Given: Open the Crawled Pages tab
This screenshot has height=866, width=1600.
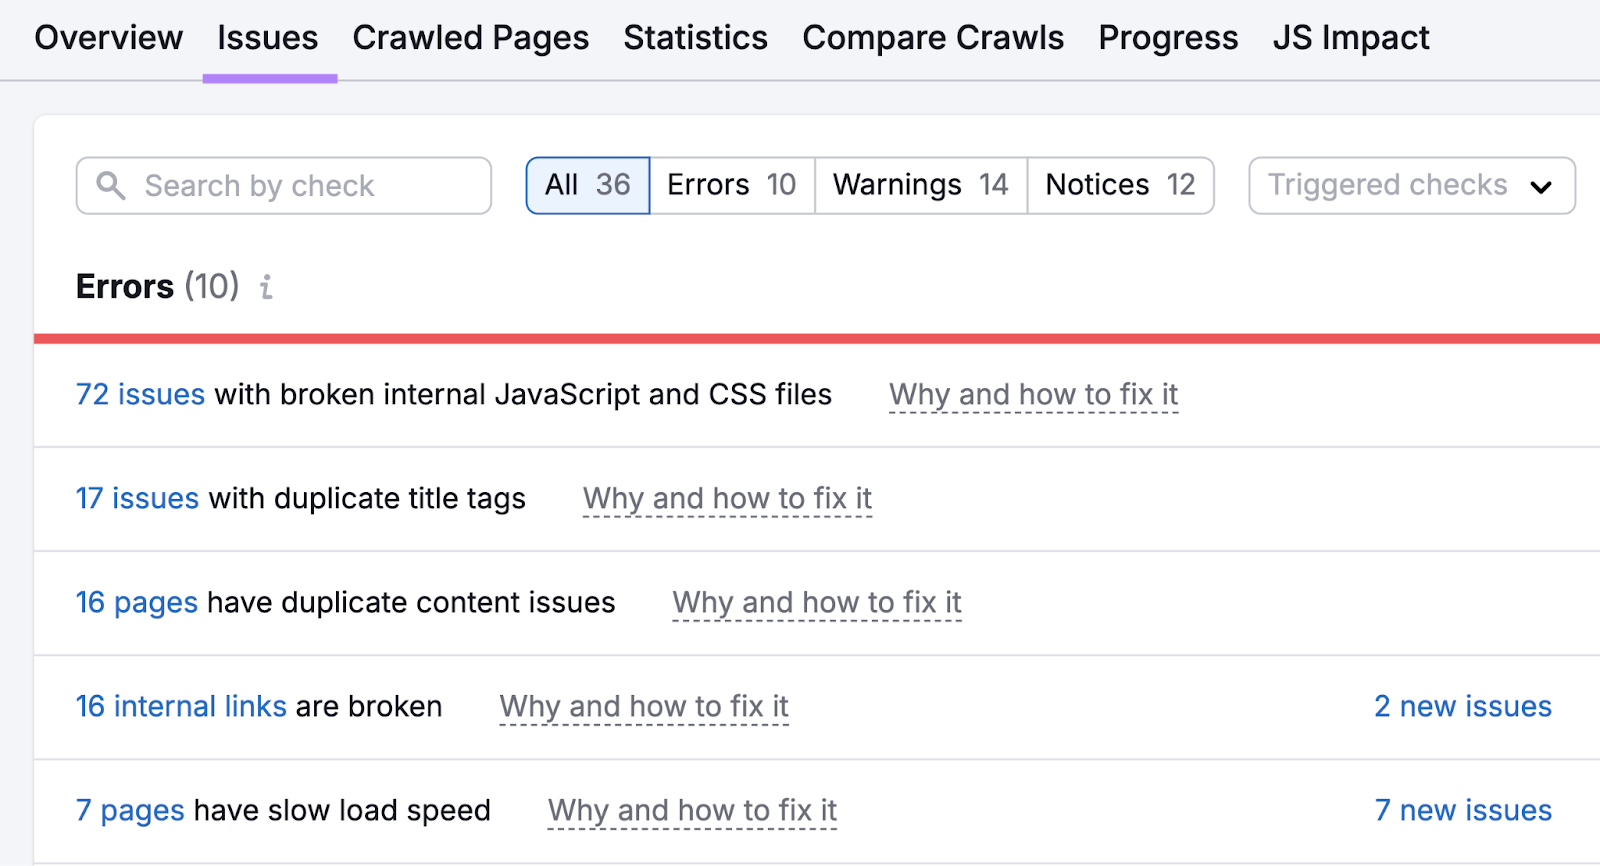Looking at the screenshot, I should point(471,37).
